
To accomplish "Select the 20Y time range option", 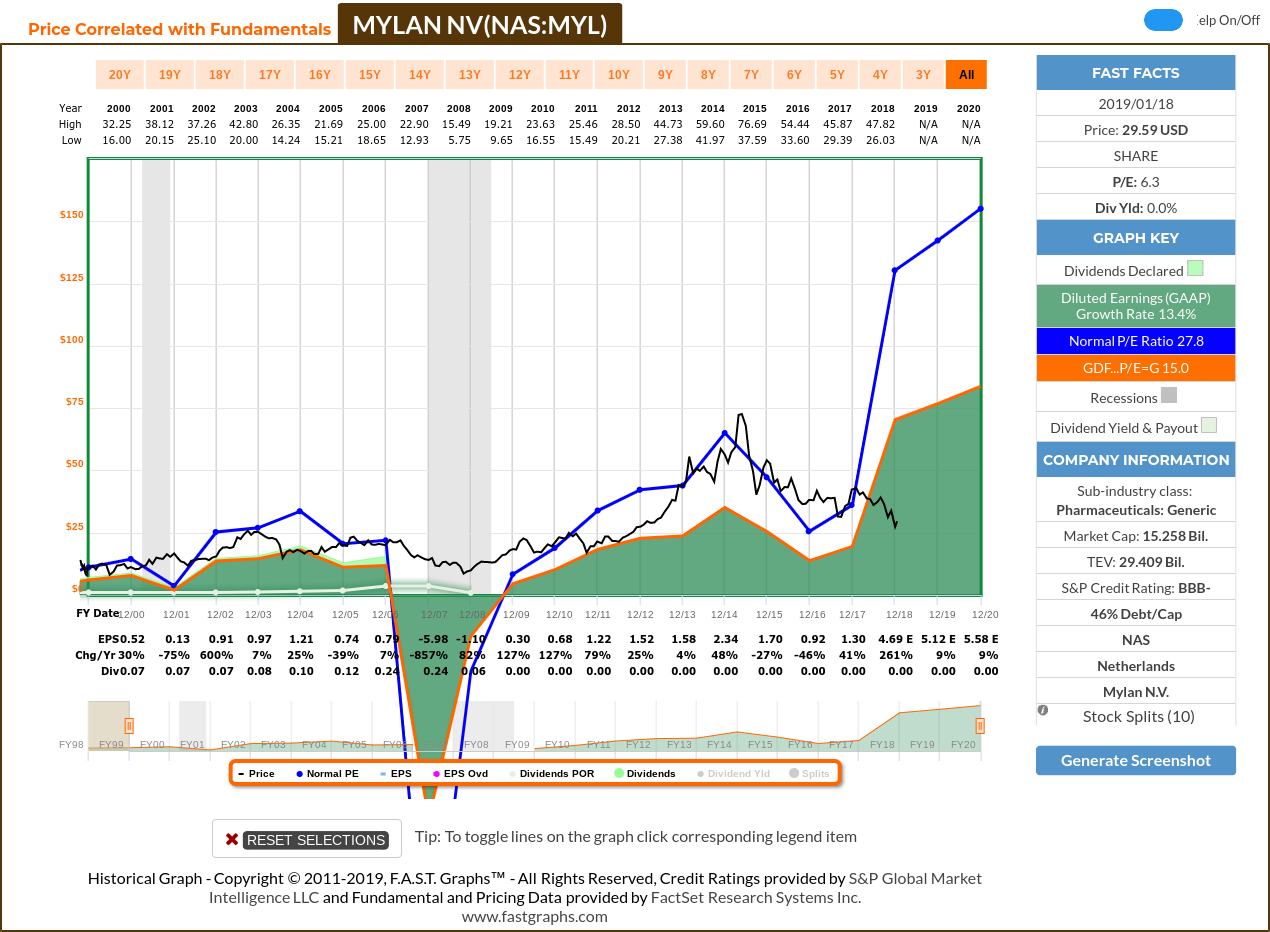I will [x=118, y=74].
